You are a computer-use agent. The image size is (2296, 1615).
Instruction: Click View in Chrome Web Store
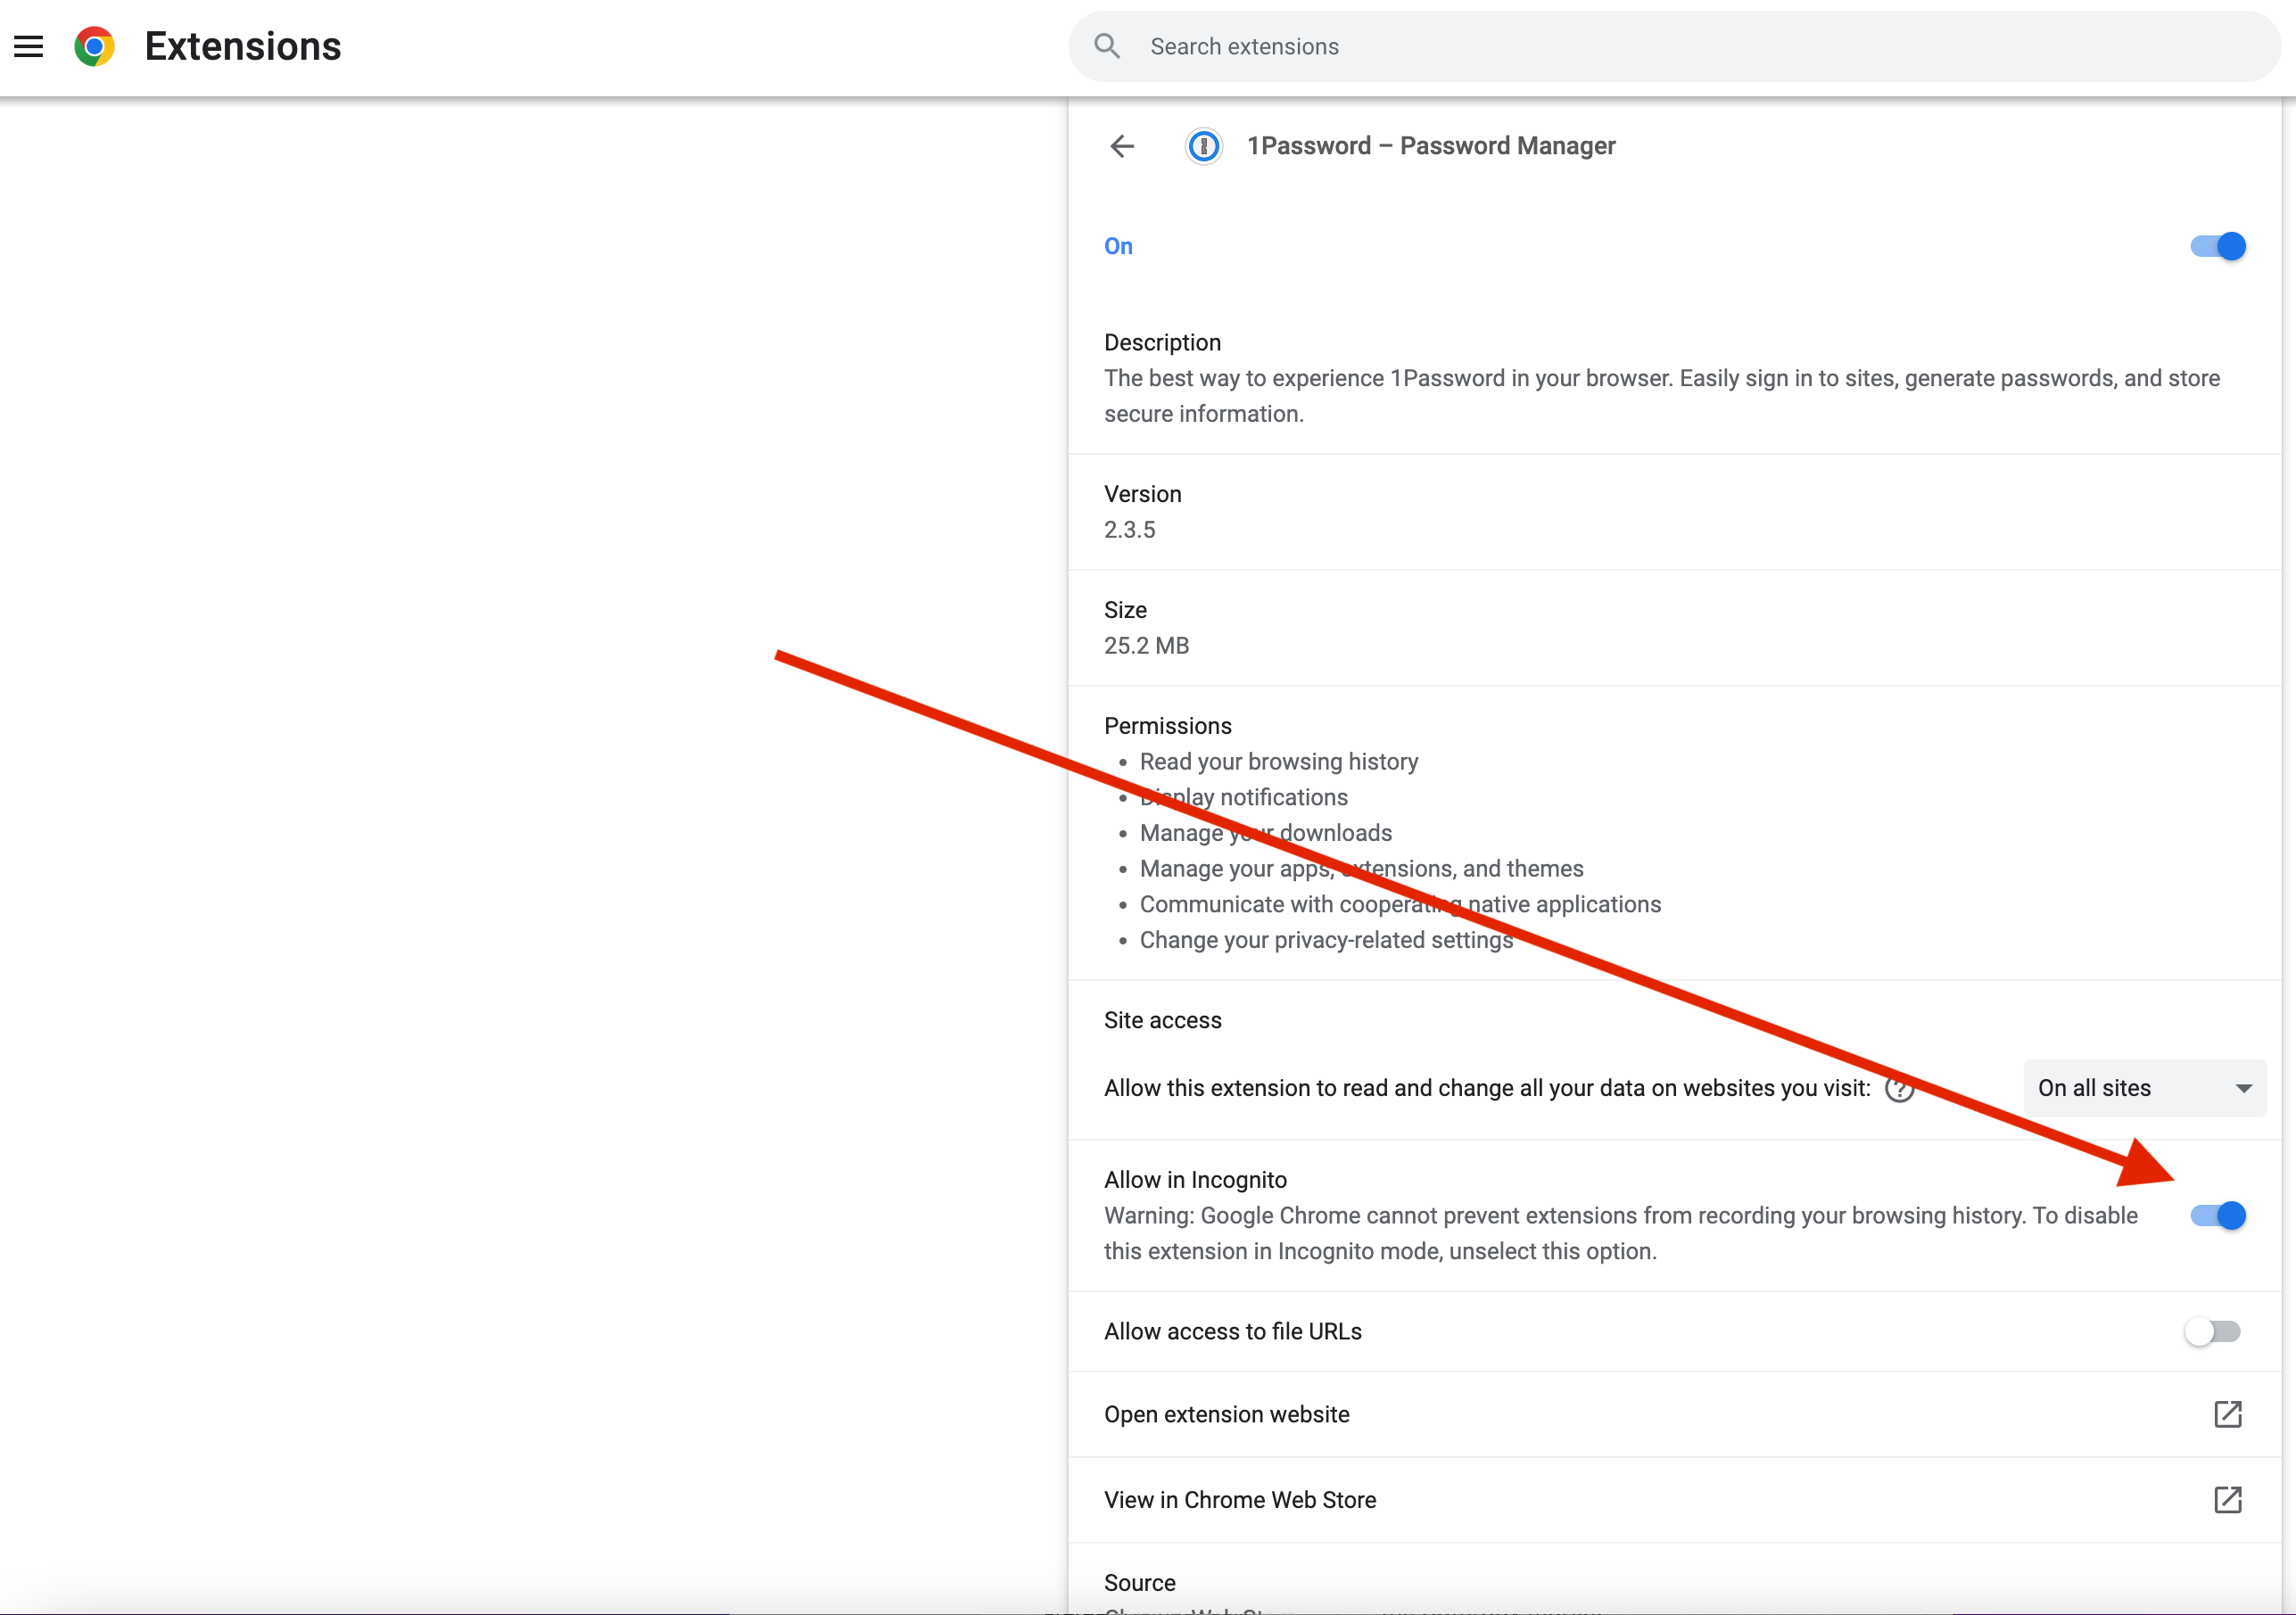[x=1240, y=1499]
